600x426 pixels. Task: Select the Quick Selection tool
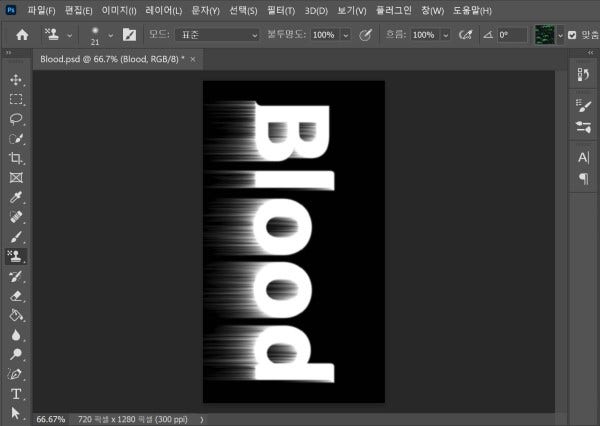coord(16,139)
